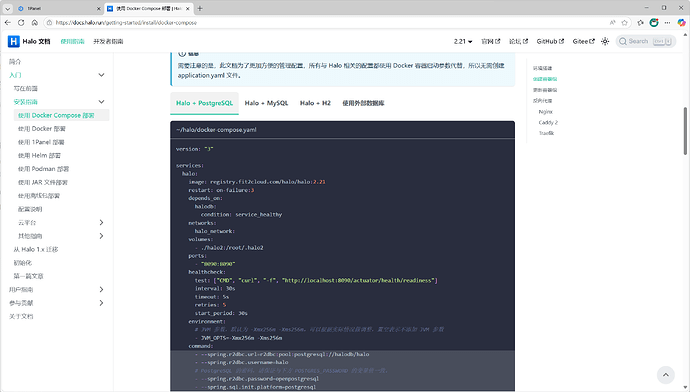The image size is (690, 392).
Task: Open the Copilot icon in browser toolbar
Action: point(681,22)
